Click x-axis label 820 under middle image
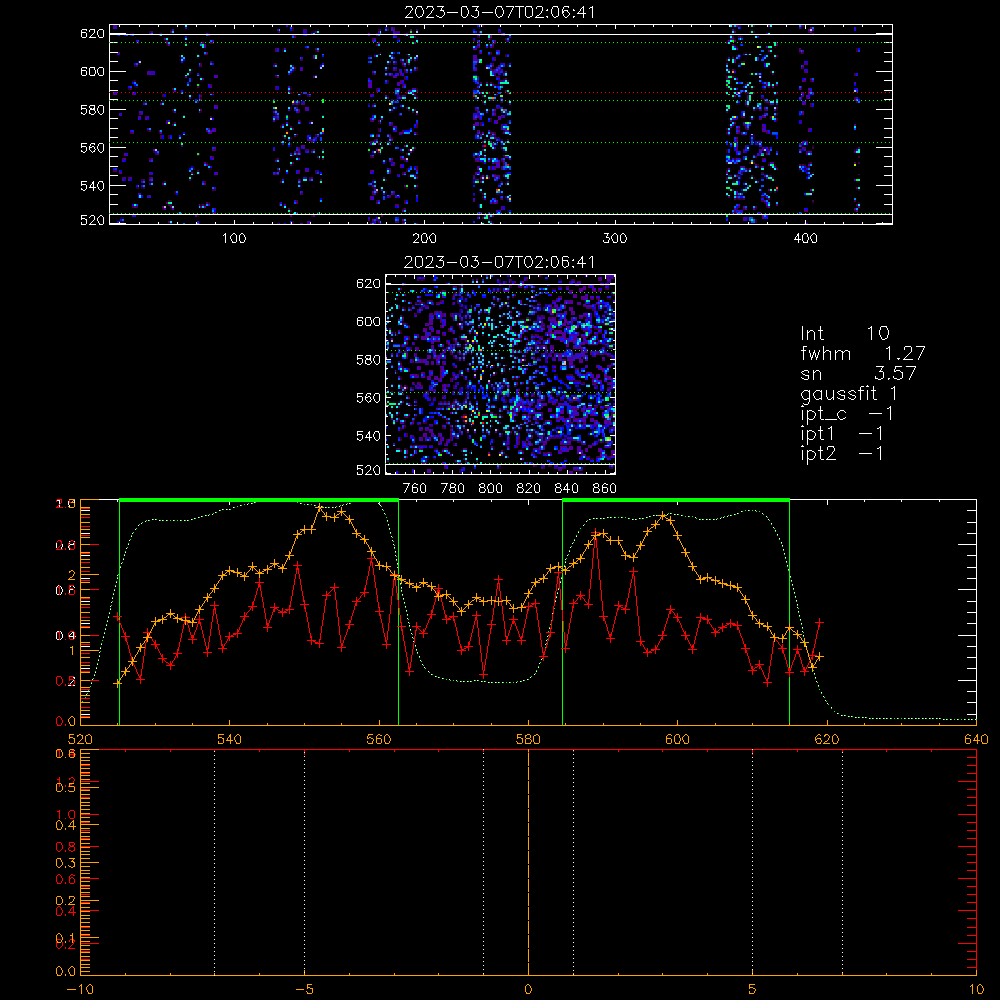1000x1000 pixels. [x=529, y=489]
